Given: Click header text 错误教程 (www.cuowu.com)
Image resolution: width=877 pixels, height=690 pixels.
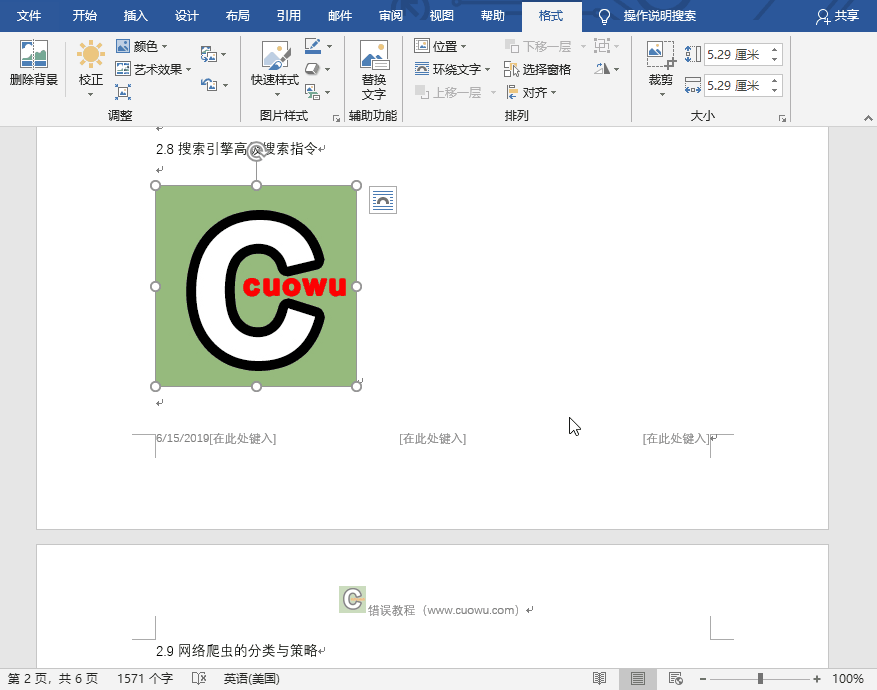Looking at the screenshot, I should 444,610.
